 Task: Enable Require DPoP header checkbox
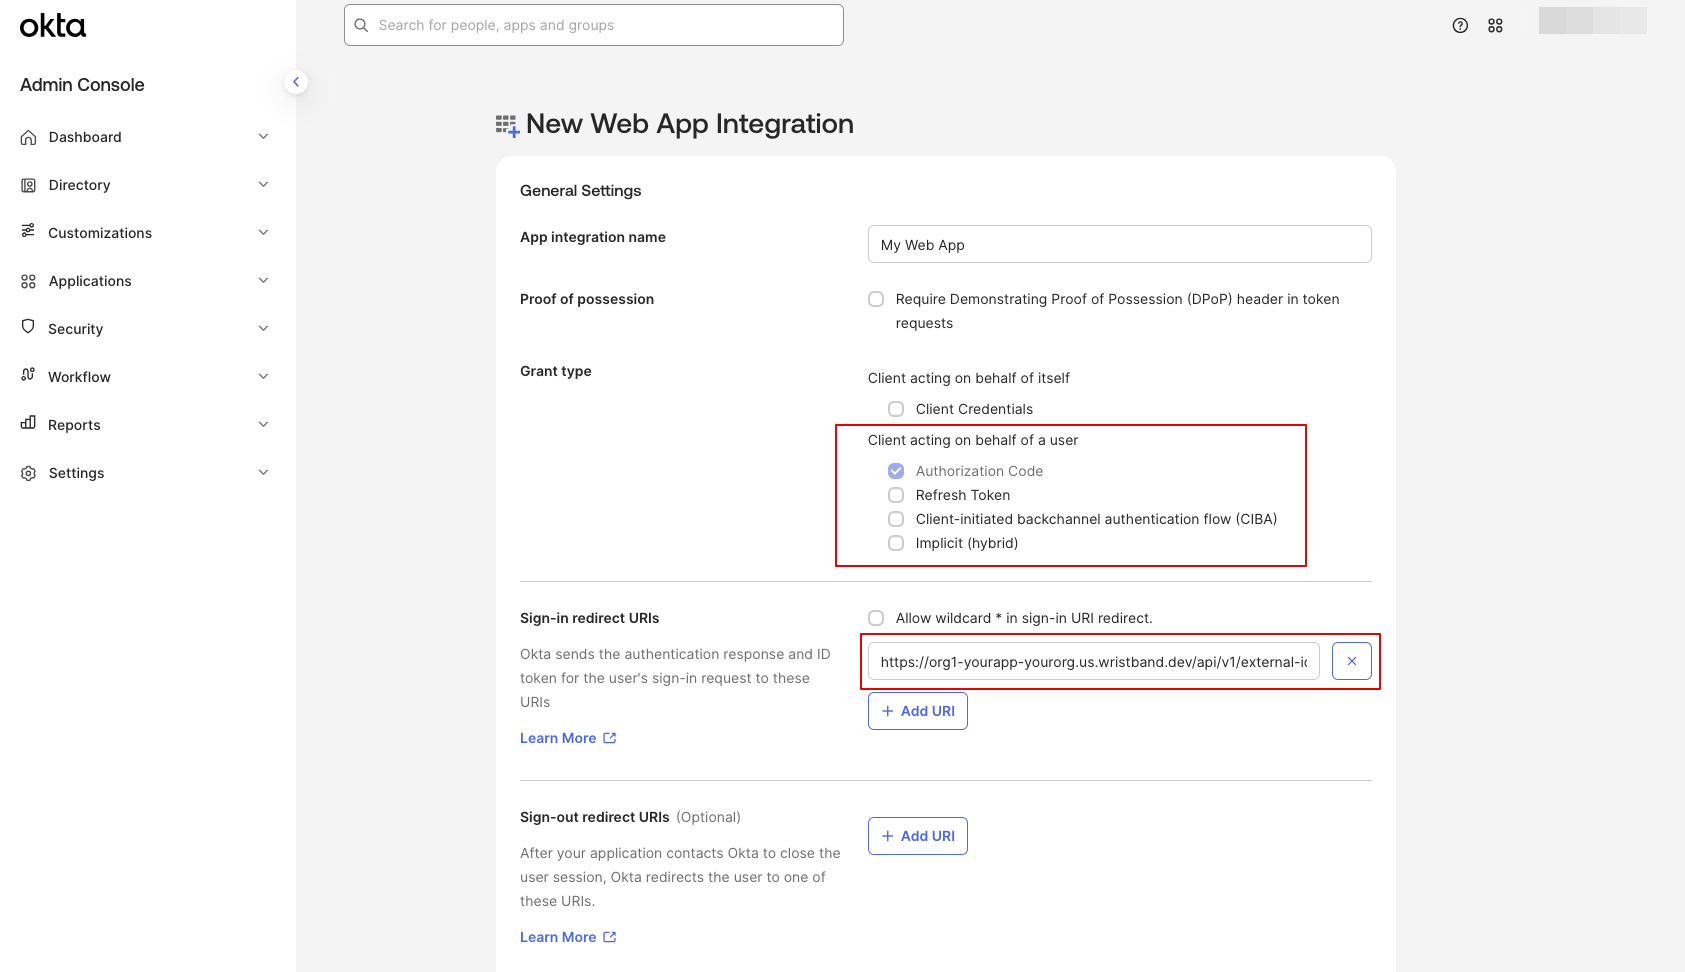pos(876,299)
